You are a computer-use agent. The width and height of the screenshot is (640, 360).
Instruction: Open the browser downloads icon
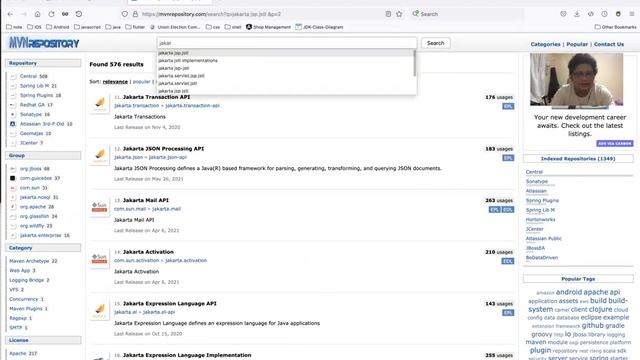pos(577,14)
